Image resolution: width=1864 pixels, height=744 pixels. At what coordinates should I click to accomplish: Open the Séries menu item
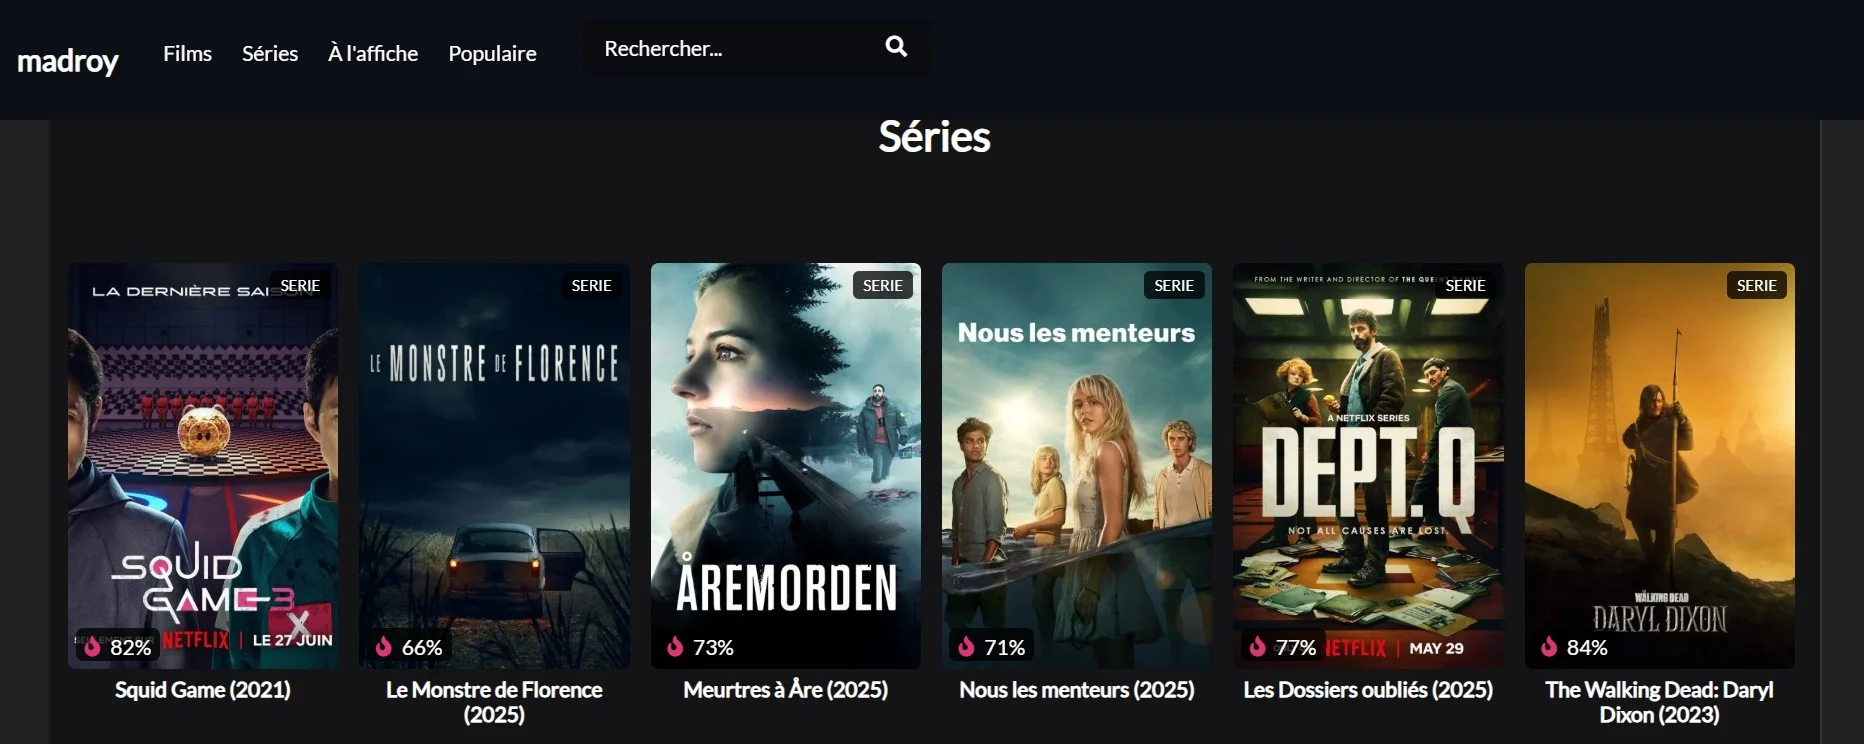click(x=270, y=53)
